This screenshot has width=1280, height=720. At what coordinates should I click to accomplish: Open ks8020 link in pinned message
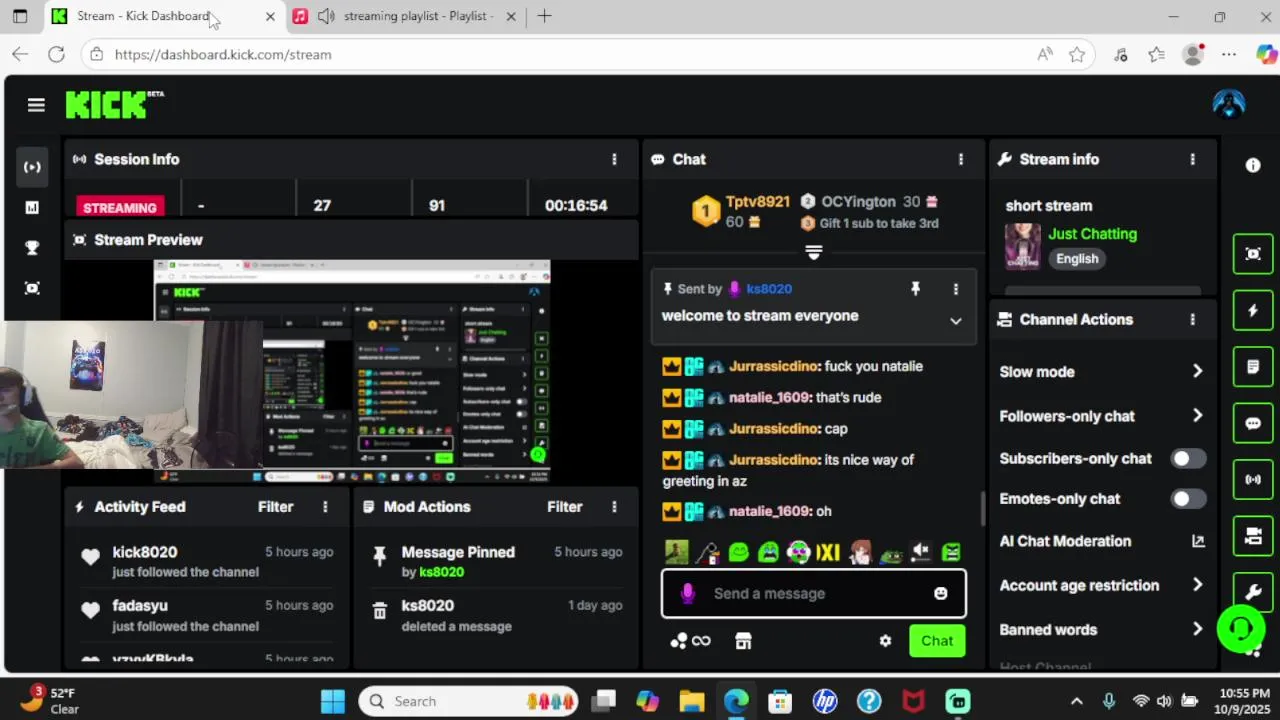(768, 289)
